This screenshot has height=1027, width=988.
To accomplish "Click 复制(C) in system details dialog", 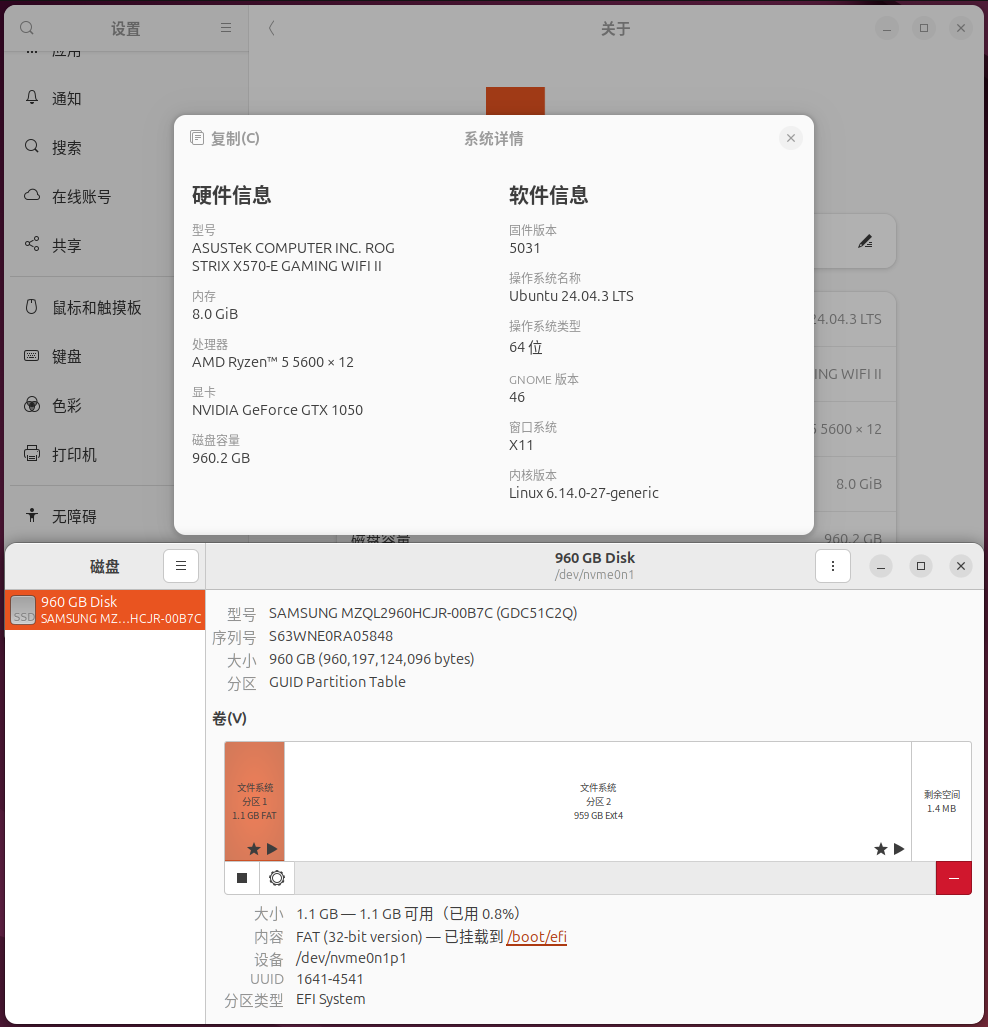I will (225, 138).
